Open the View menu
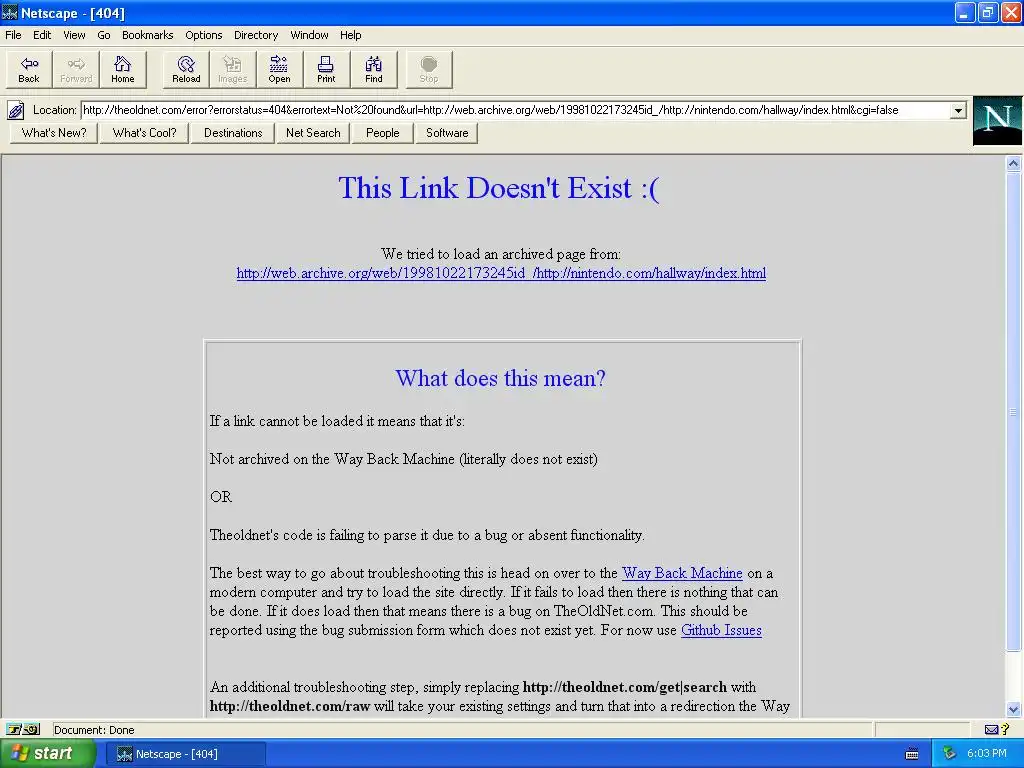Image resolution: width=1024 pixels, height=768 pixels. [x=74, y=35]
